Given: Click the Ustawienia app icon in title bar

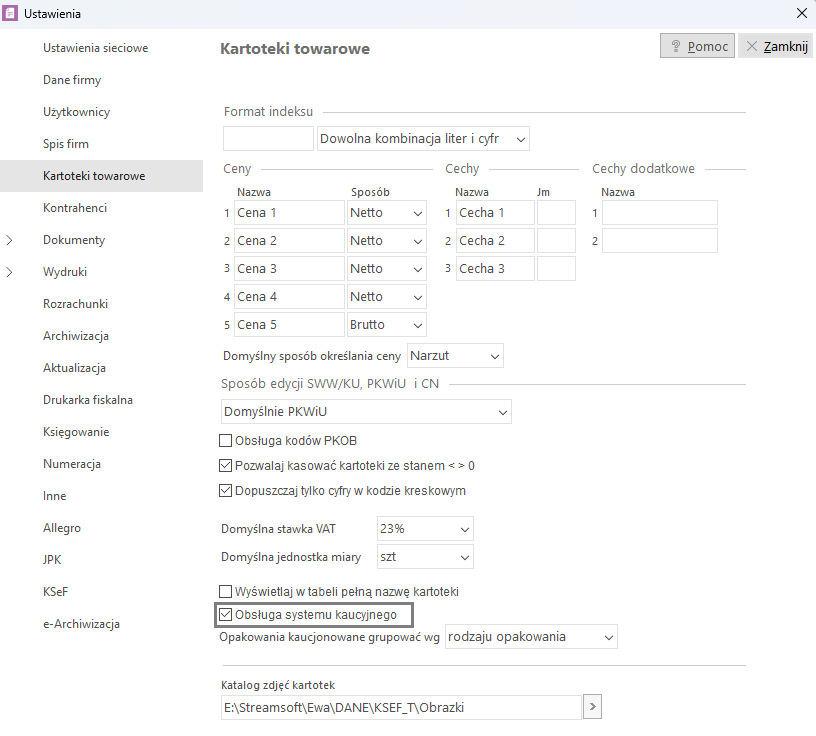Looking at the screenshot, I should [11, 14].
